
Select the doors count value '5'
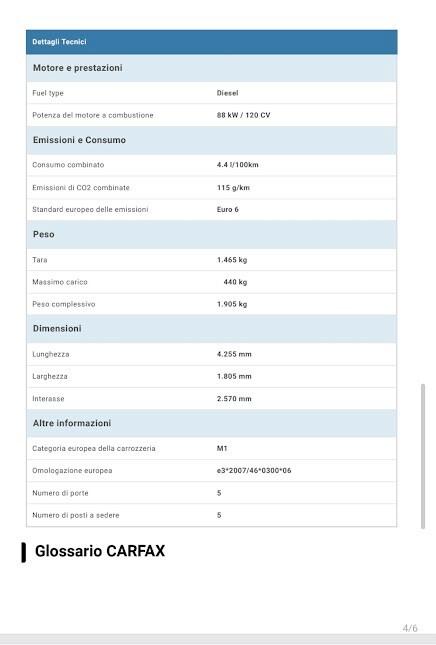click(x=219, y=493)
